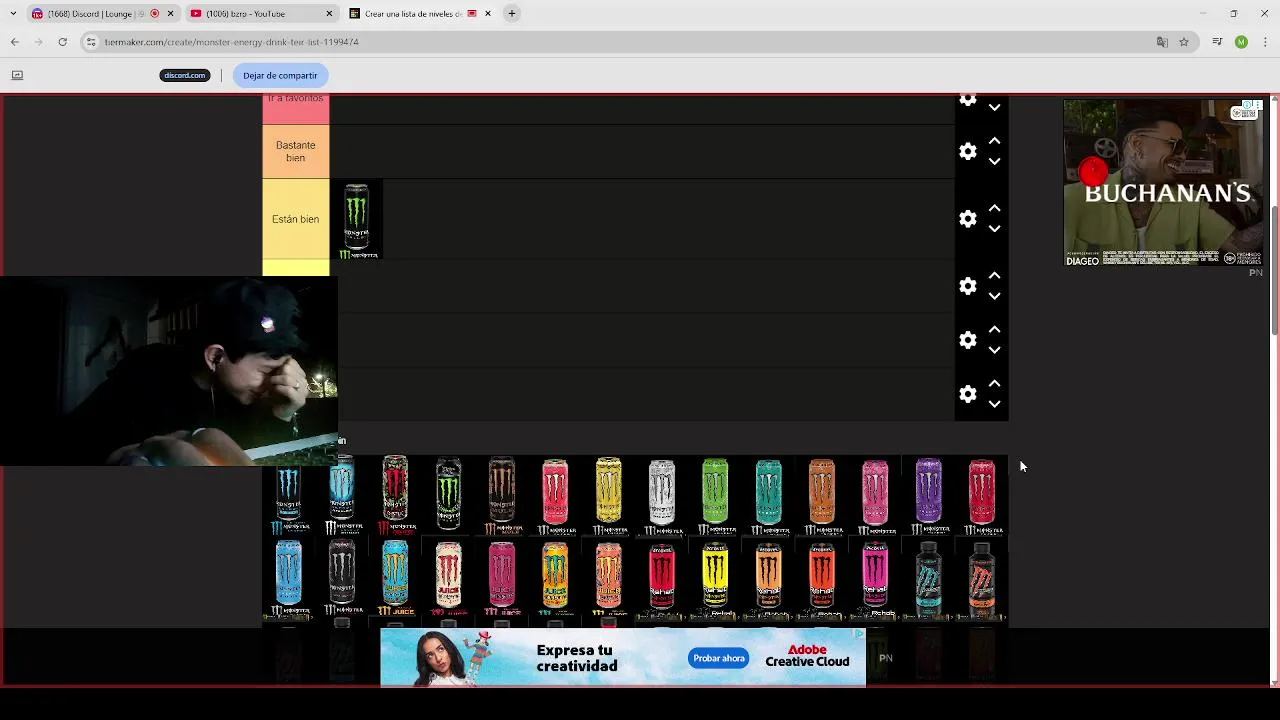View site information icon in address bar

tap(91, 42)
